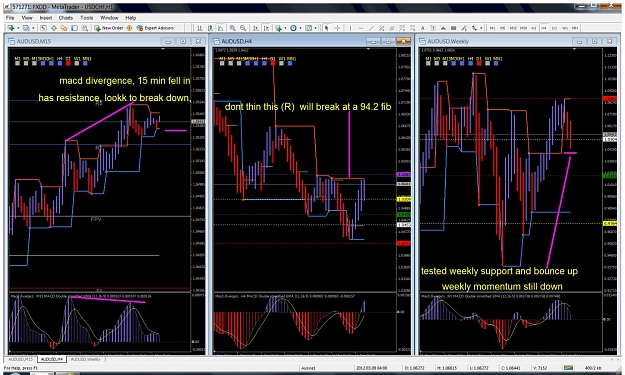
Task: Select the Trendline drawing tool
Action: pos(371,28)
